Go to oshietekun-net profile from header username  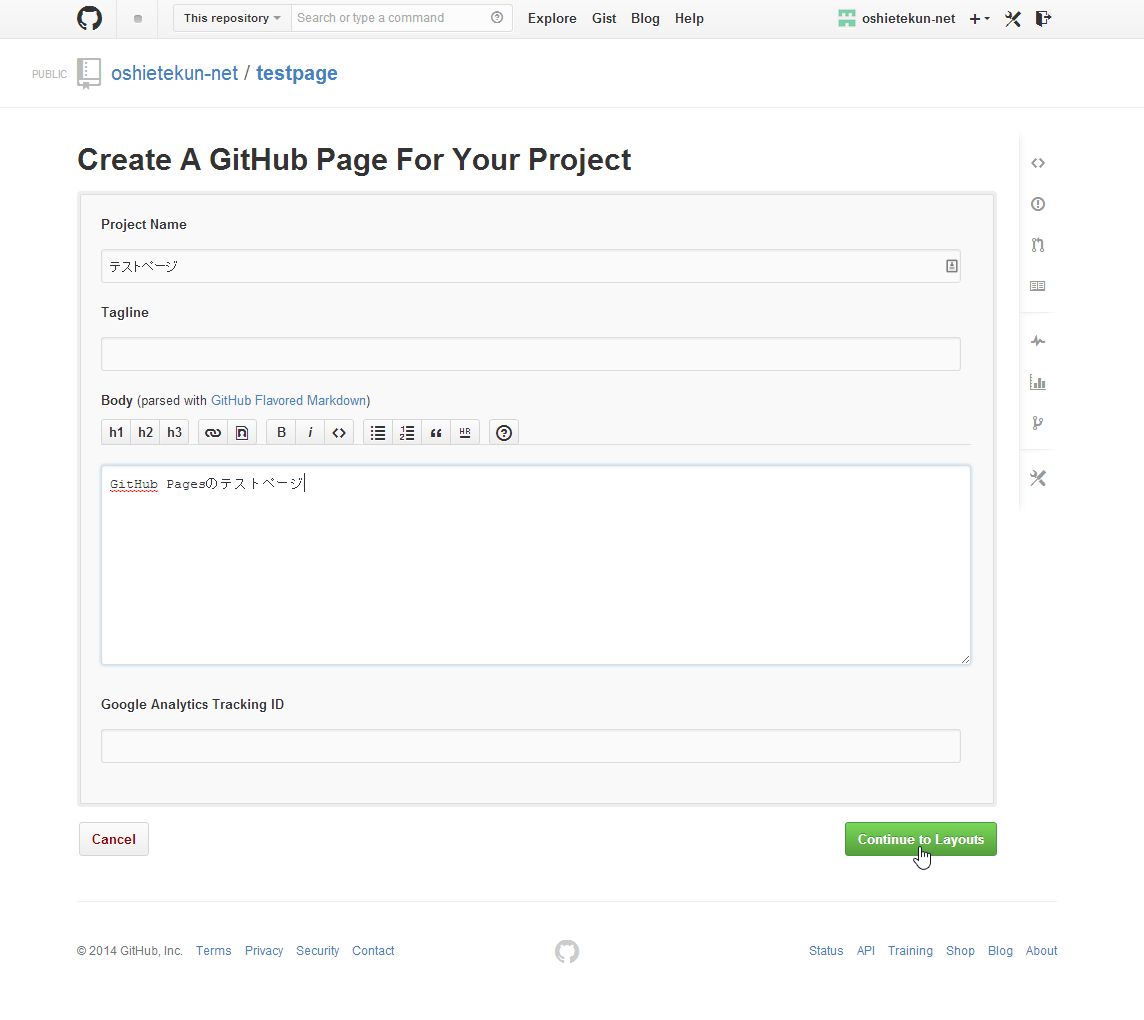click(908, 19)
